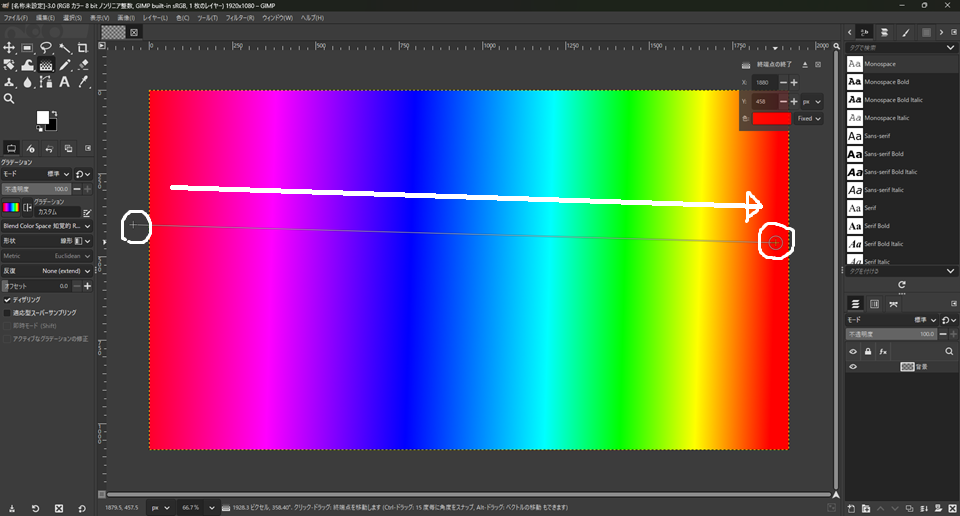The height and width of the screenshot is (516, 960).
Task: Click the red endpoint color swatch
Action: (771, 118)
